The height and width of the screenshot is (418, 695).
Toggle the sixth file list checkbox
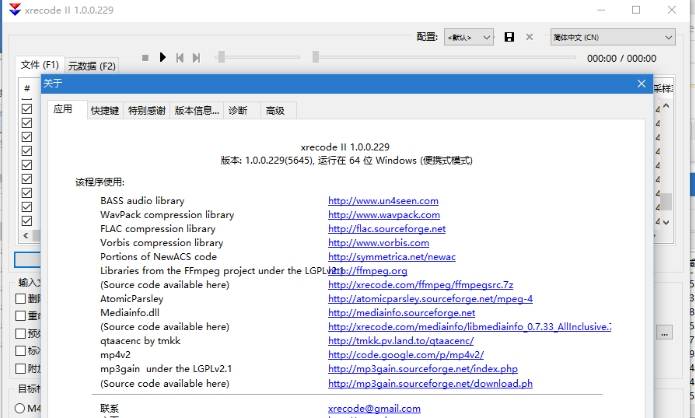27,179
